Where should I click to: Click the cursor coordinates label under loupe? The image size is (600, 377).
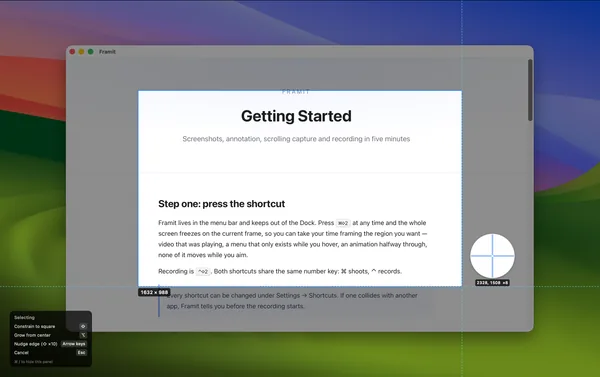(x=492, y=283)
